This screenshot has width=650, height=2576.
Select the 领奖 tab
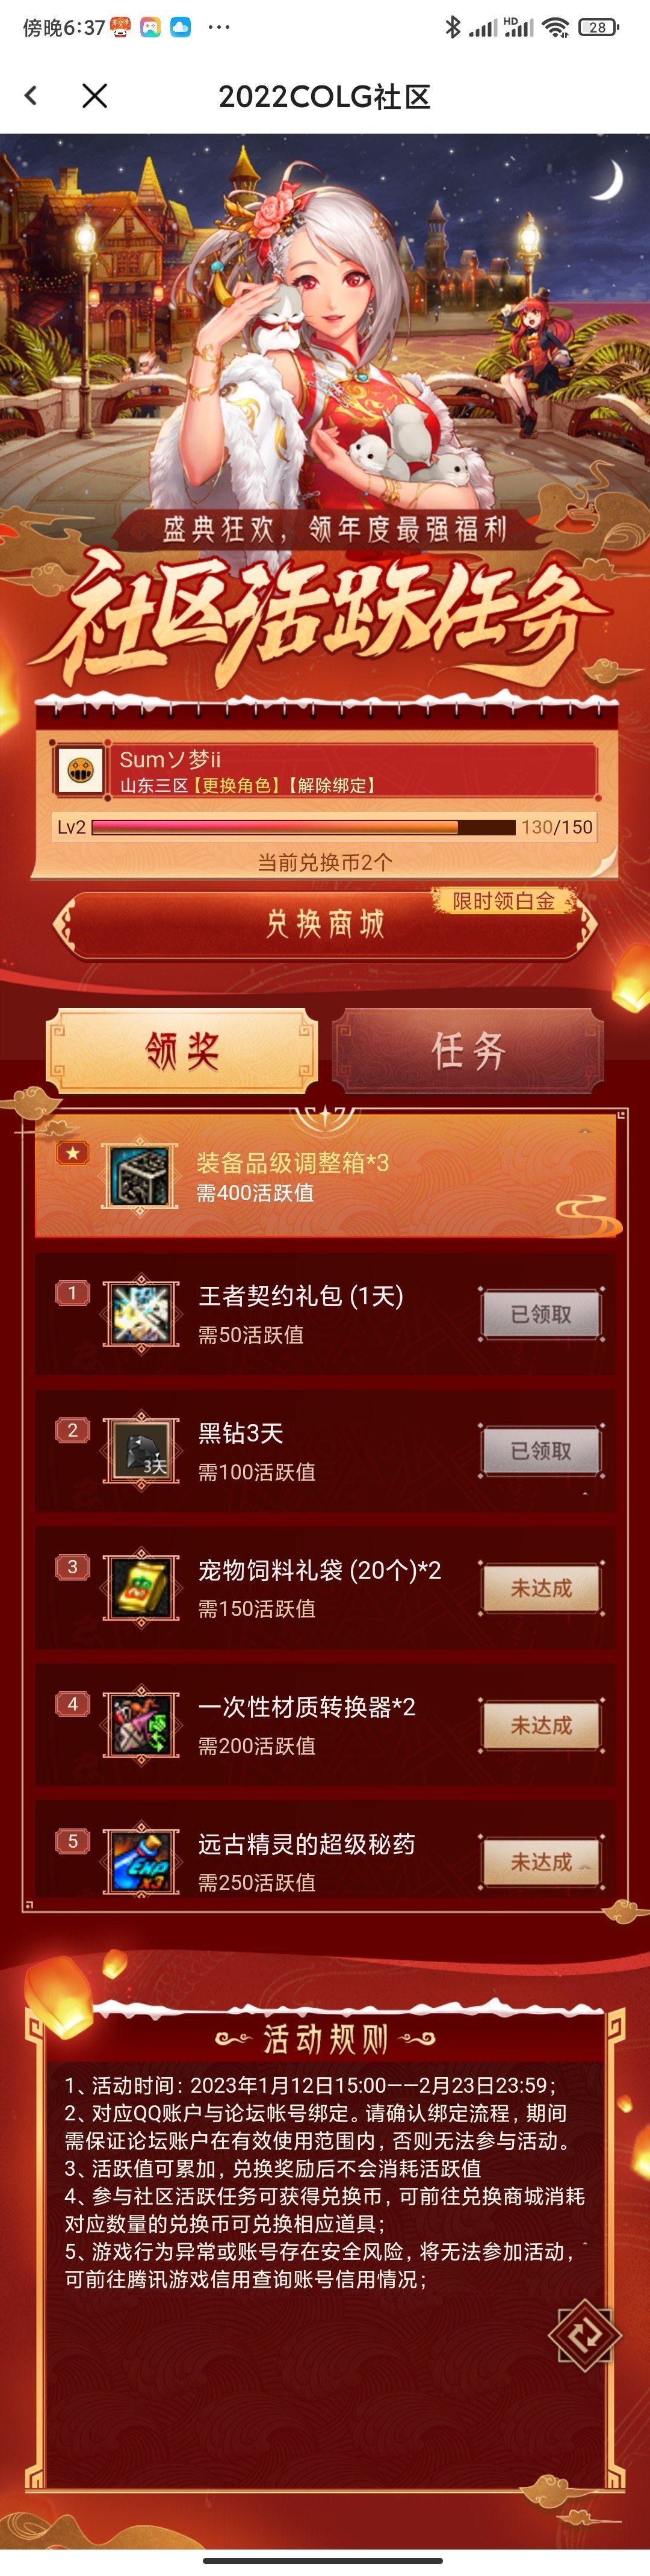tap(182, 1051)
